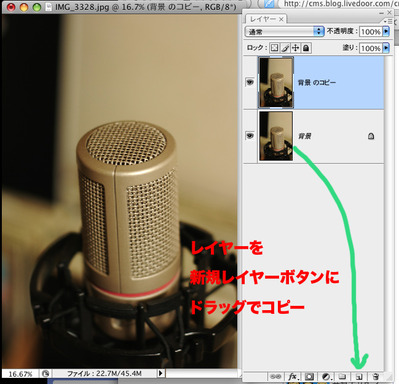Create a new layer group
This screenshot has width=399, height=384.
[342, 377]
